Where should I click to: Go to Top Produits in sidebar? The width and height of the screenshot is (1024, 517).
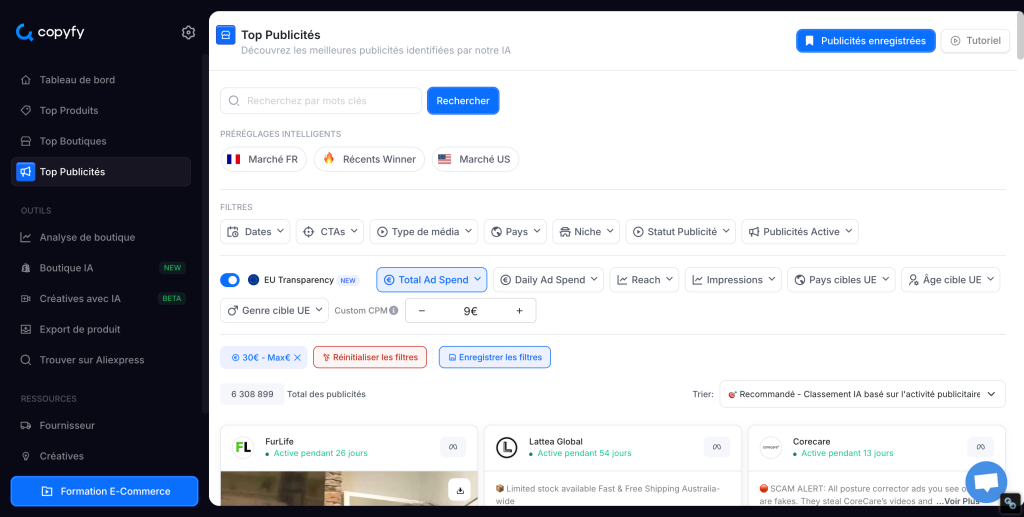(x=69, y=110)
